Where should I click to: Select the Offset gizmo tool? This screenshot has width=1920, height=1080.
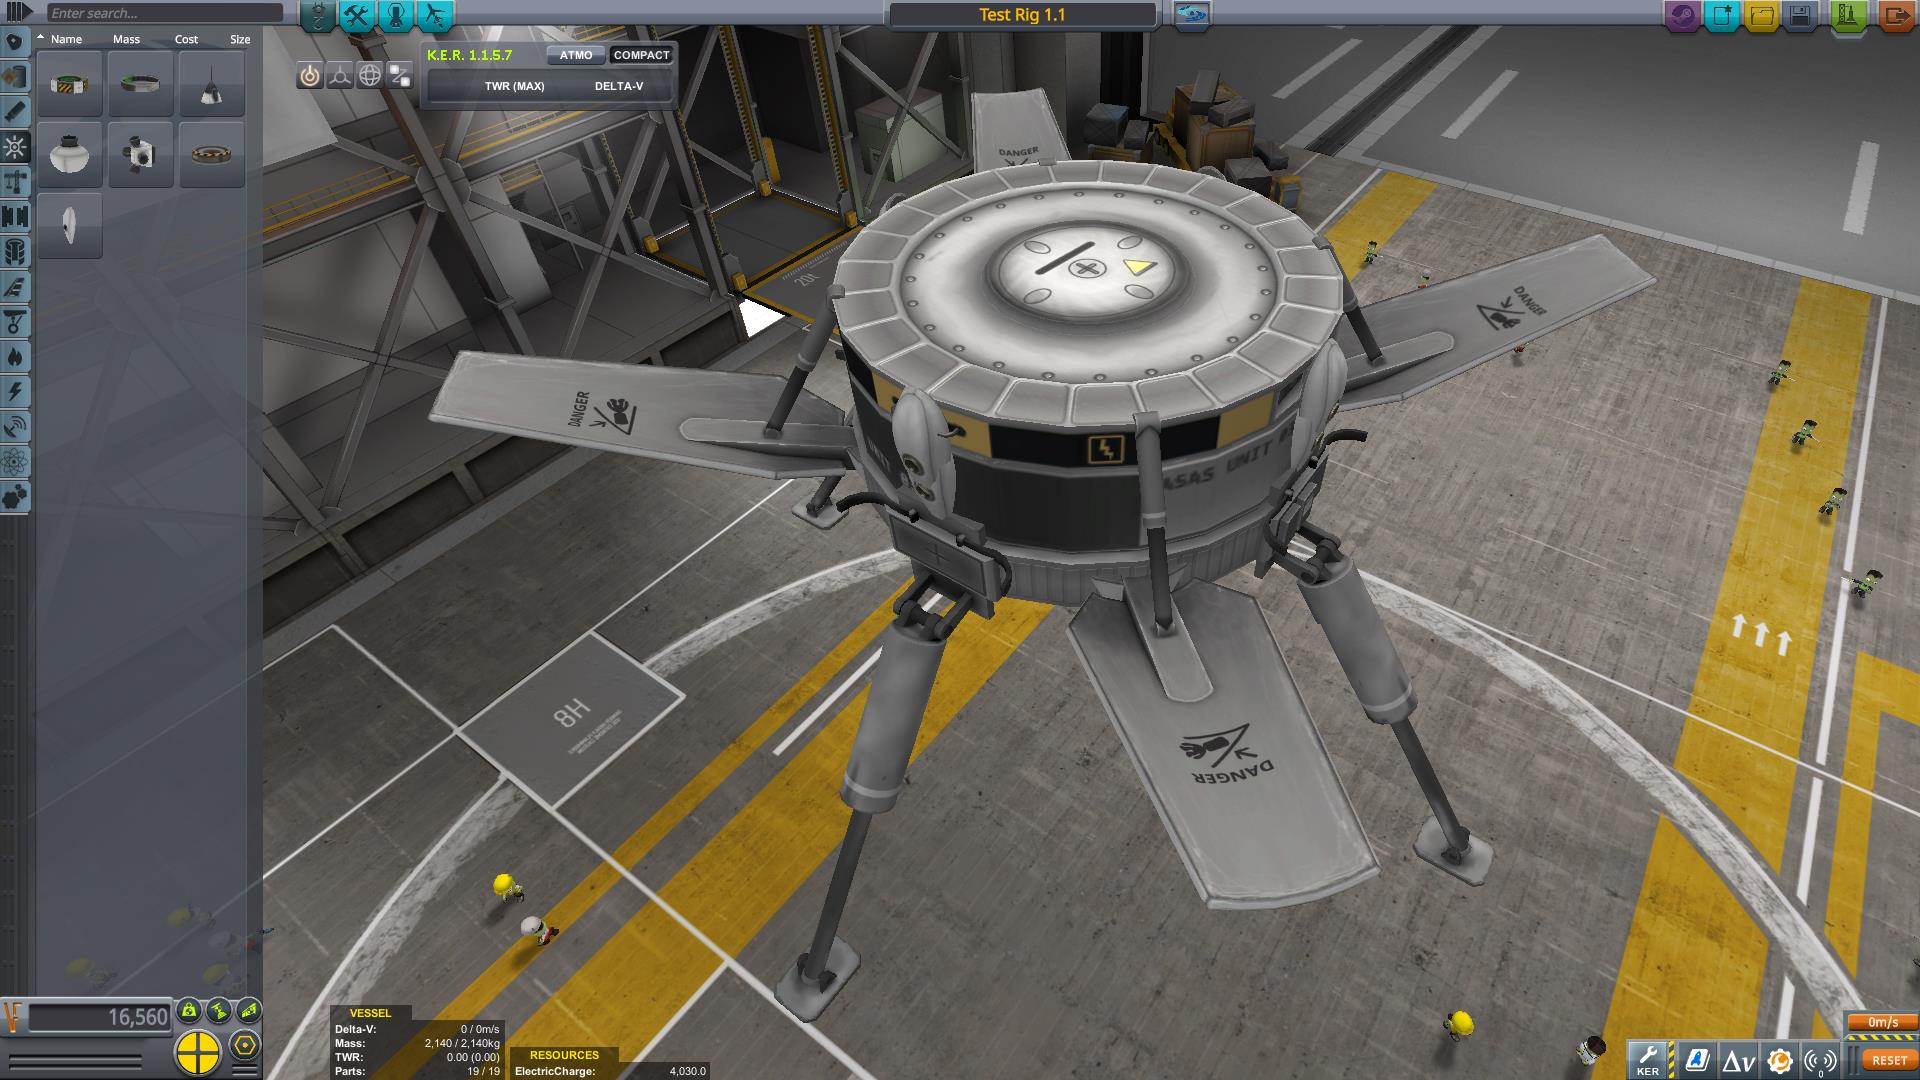click(340, 76)
